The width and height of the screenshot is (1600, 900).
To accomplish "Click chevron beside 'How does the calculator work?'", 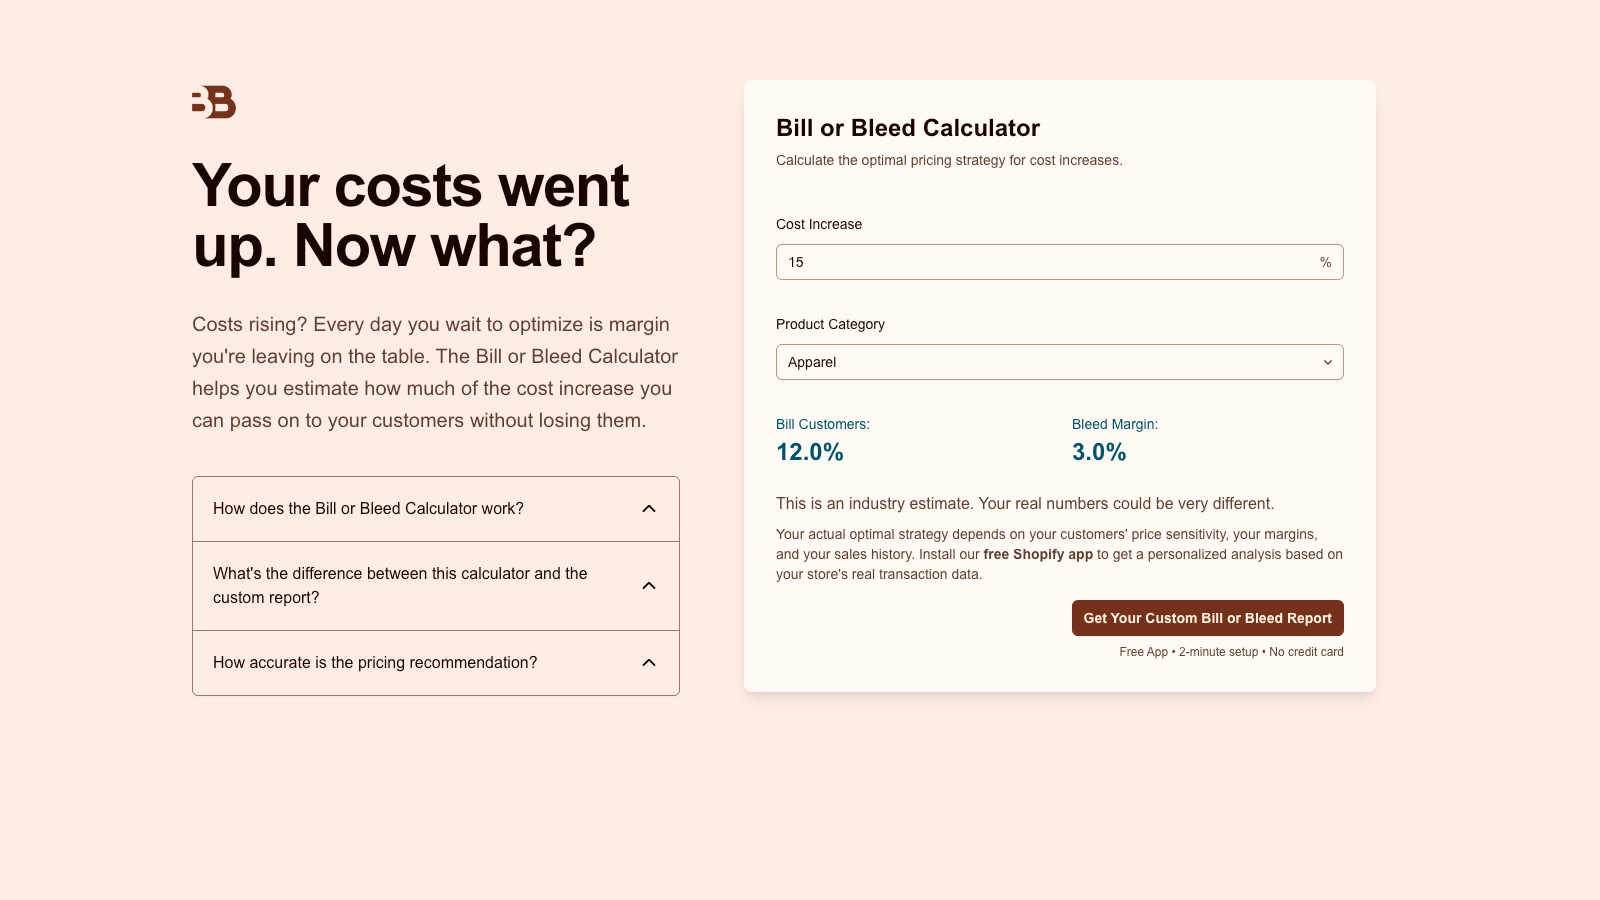I will pyautogui.click(x=649, y=509).
